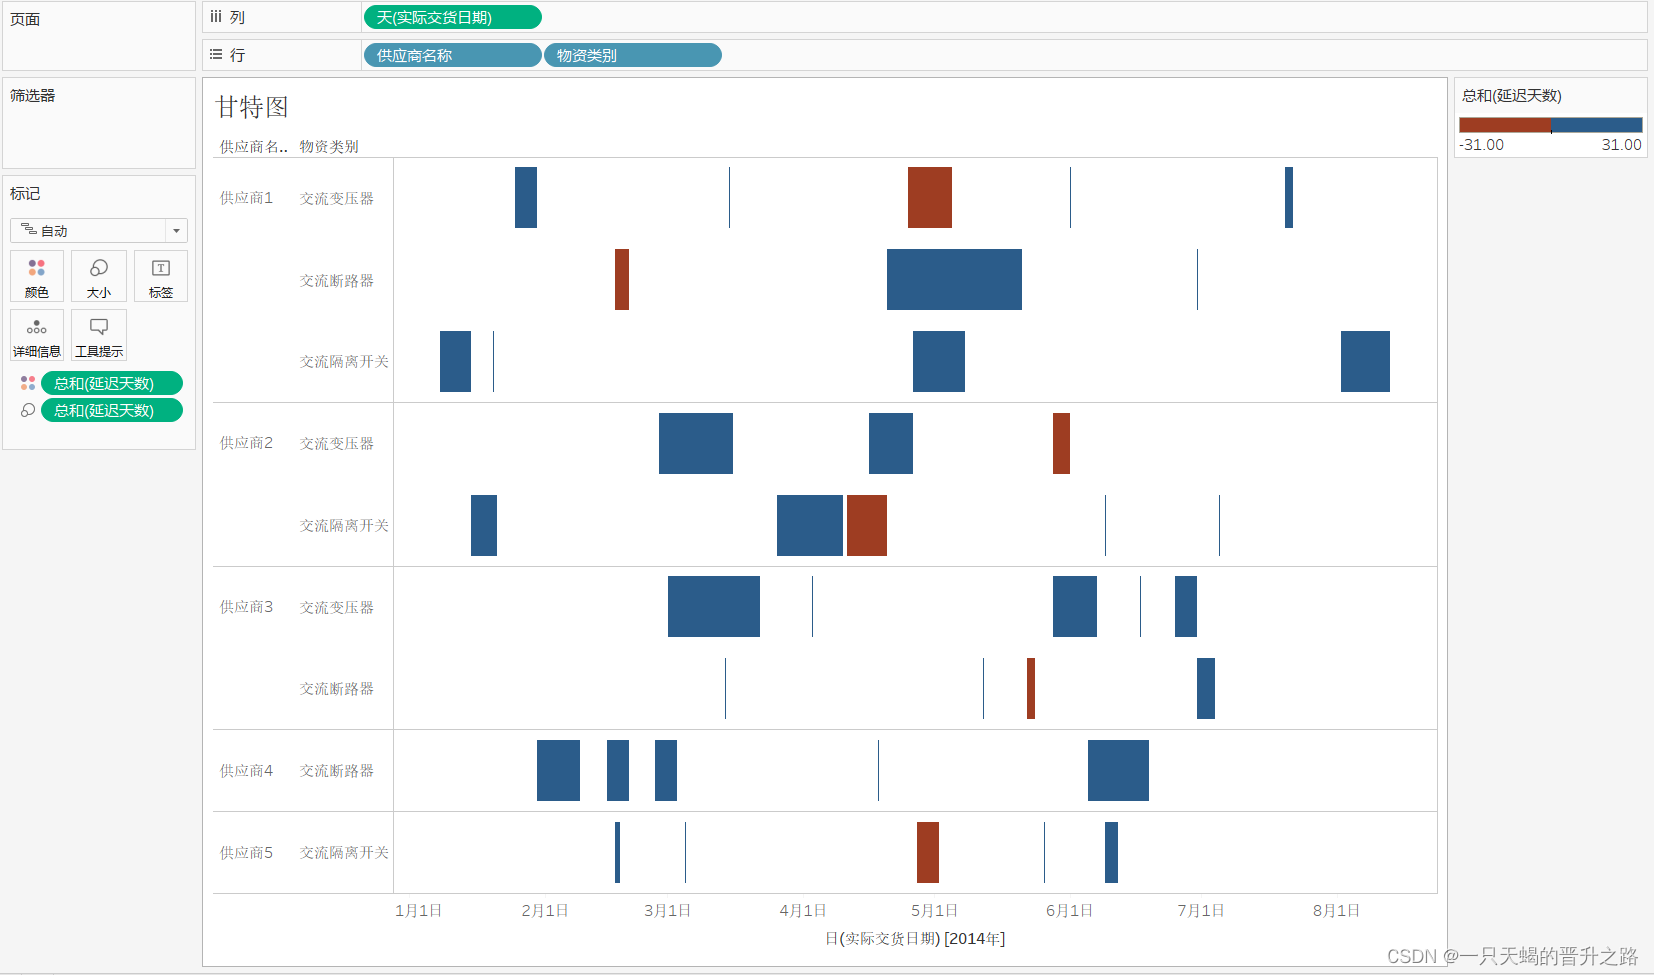Select the 供应商3 row label

(x=246, y=607)
